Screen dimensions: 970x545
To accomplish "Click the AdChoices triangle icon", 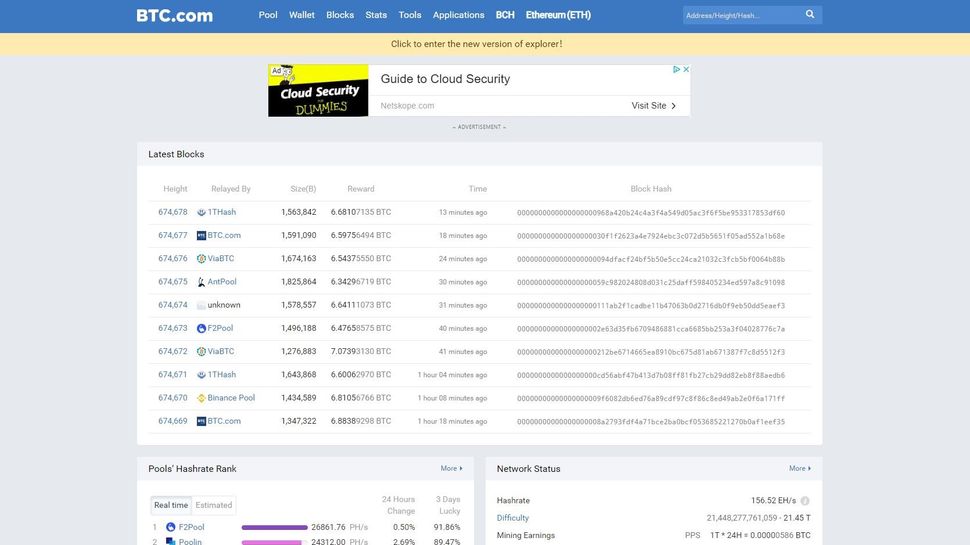I will (x=677, y=69).
